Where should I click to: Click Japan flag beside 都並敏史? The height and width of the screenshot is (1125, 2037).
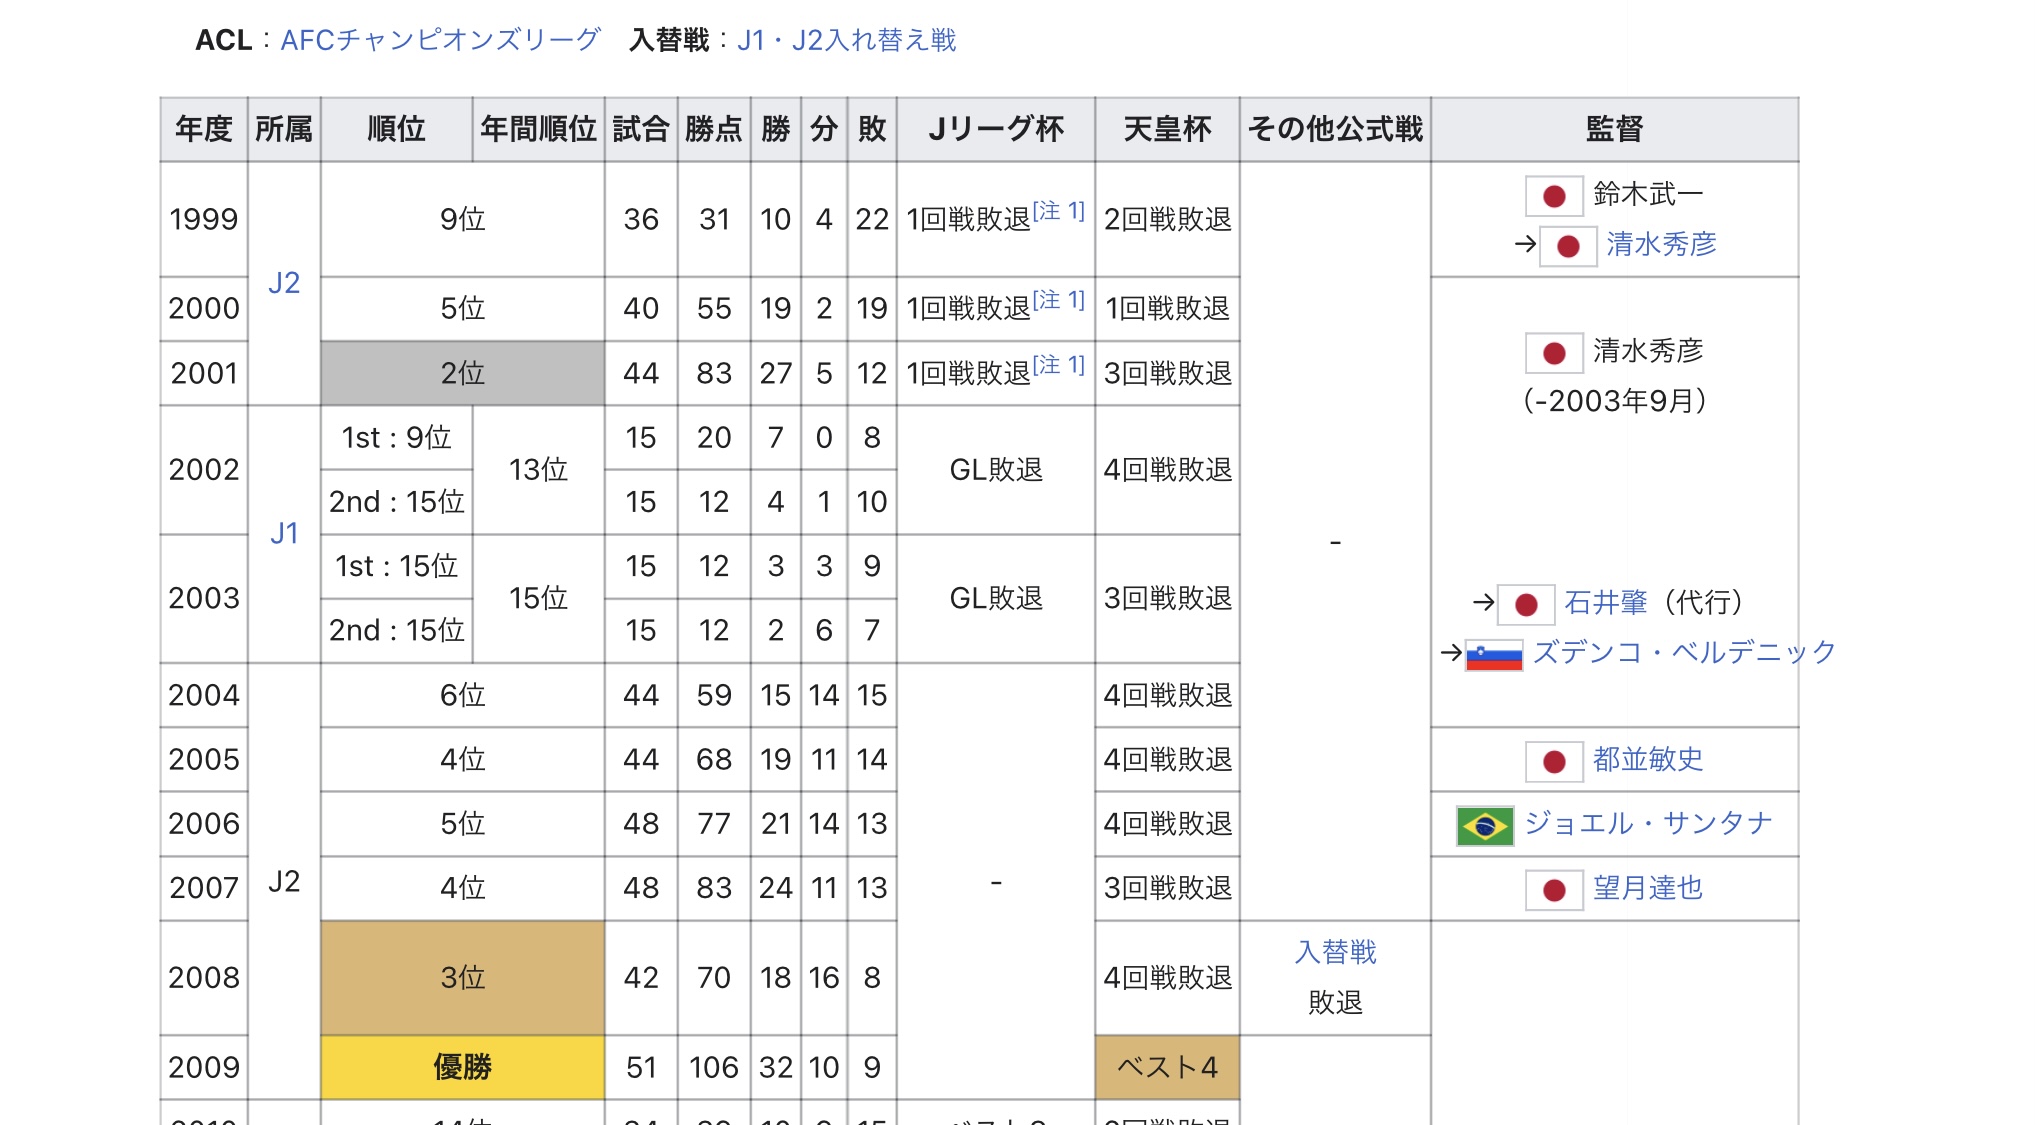click(x=1553, y=762)
